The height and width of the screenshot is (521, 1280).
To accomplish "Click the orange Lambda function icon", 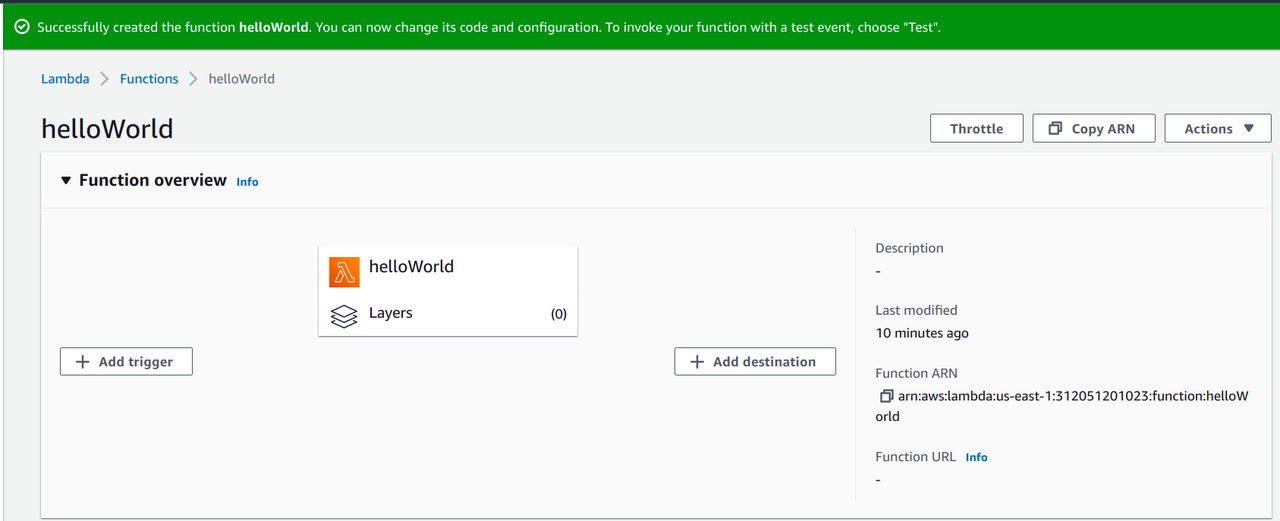I will (x=344, y=271).
